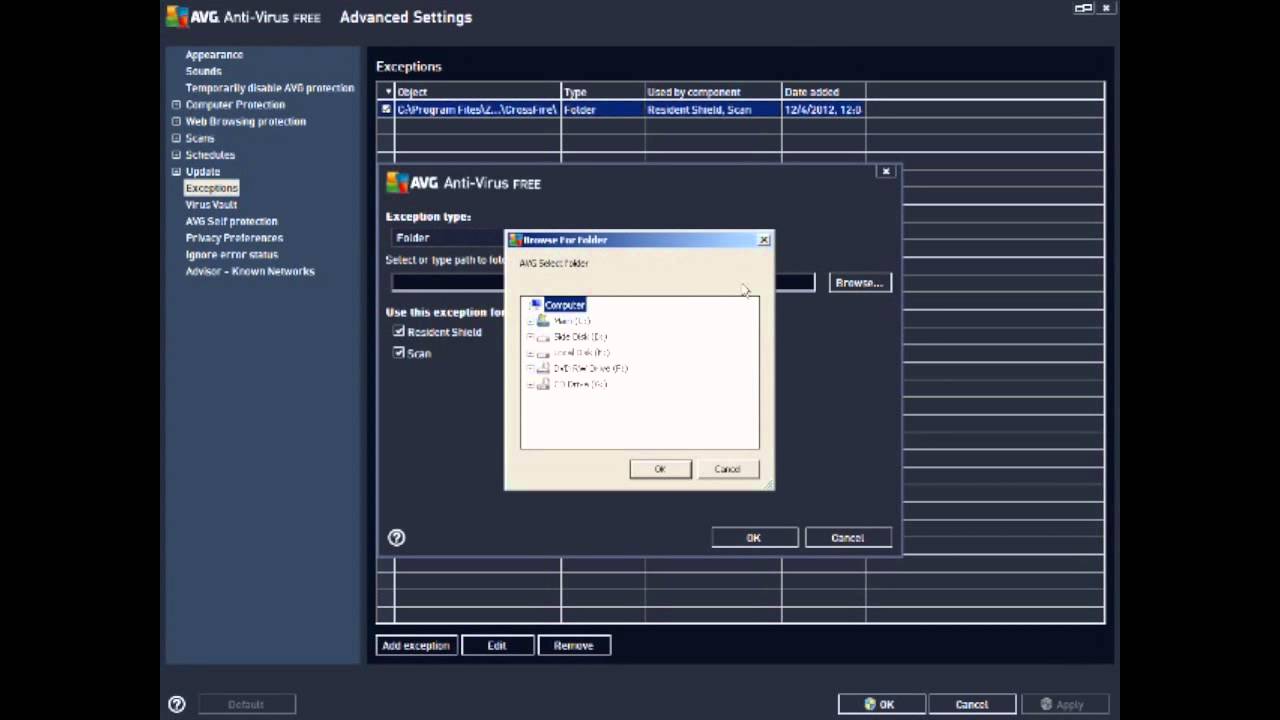
Task: Toggle the Resident Shield checkbox
Action: (x=399, y=332)
